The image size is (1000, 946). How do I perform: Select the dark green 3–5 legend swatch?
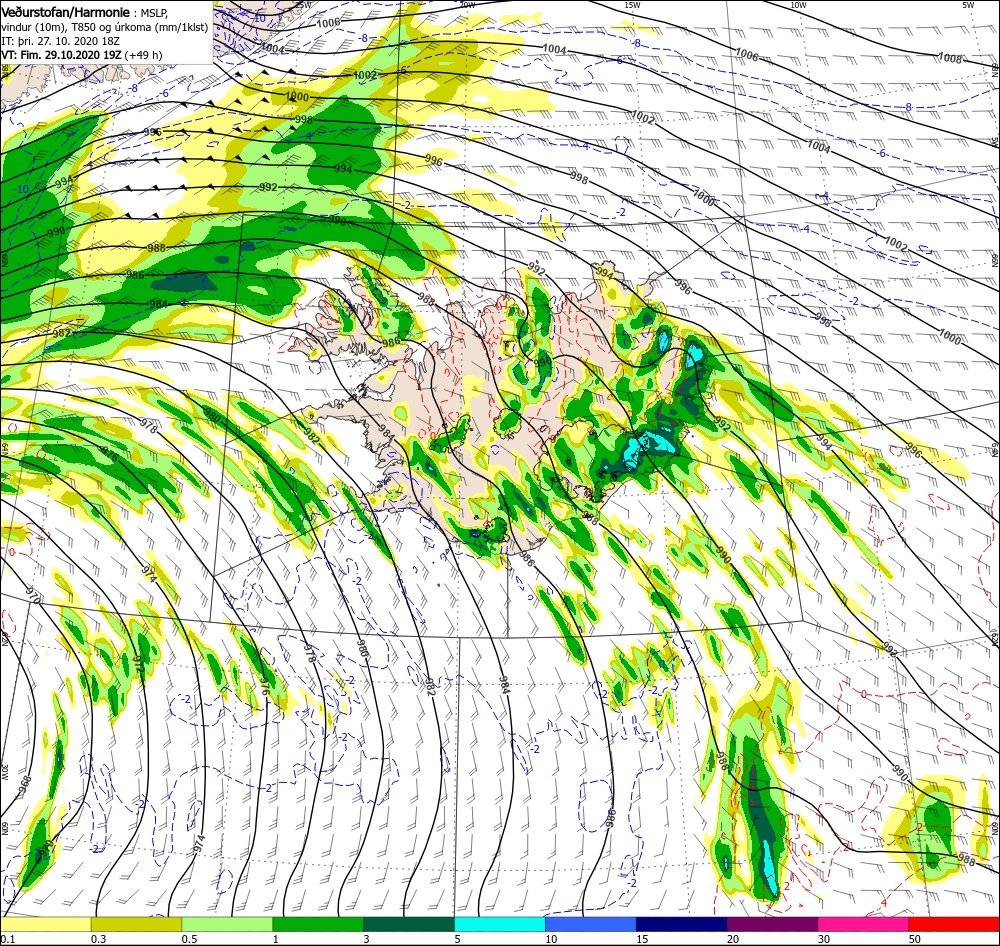pyautogui.click(x=409, y=924)
